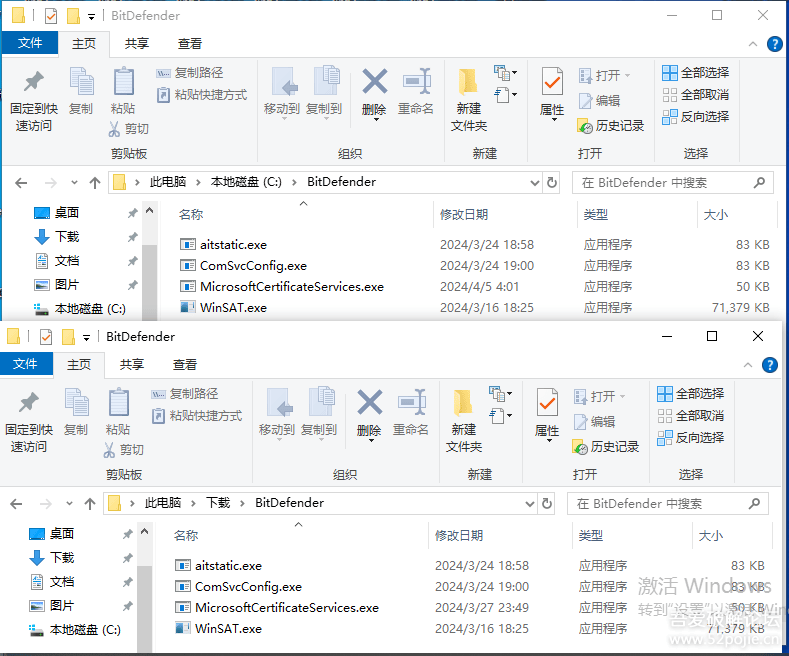Image resolution: width=789 pixels, height=656 pixels.
Task: Open the 文件 tab in the bottom window
Action: tap(25, 364)
